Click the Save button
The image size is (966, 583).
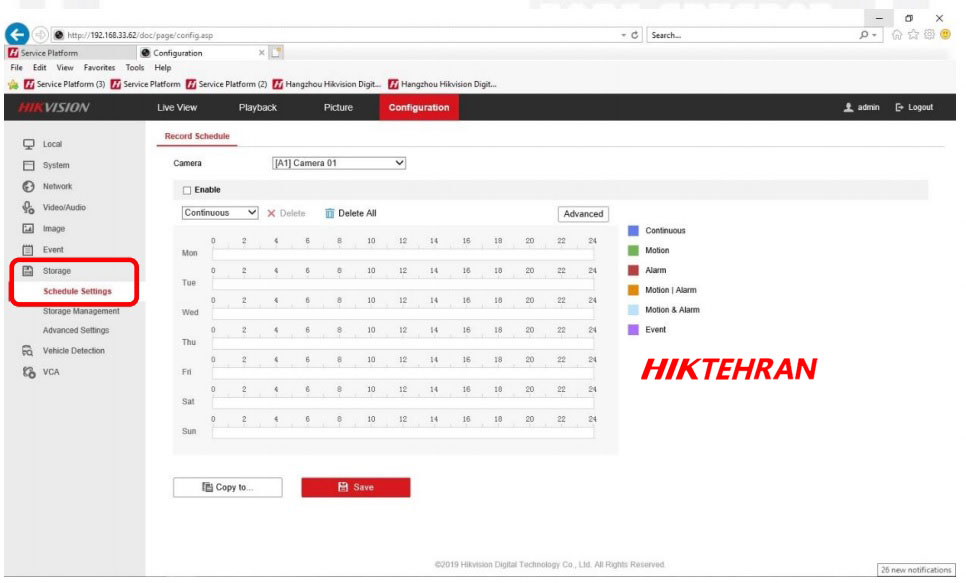click(x=355, y=487)
